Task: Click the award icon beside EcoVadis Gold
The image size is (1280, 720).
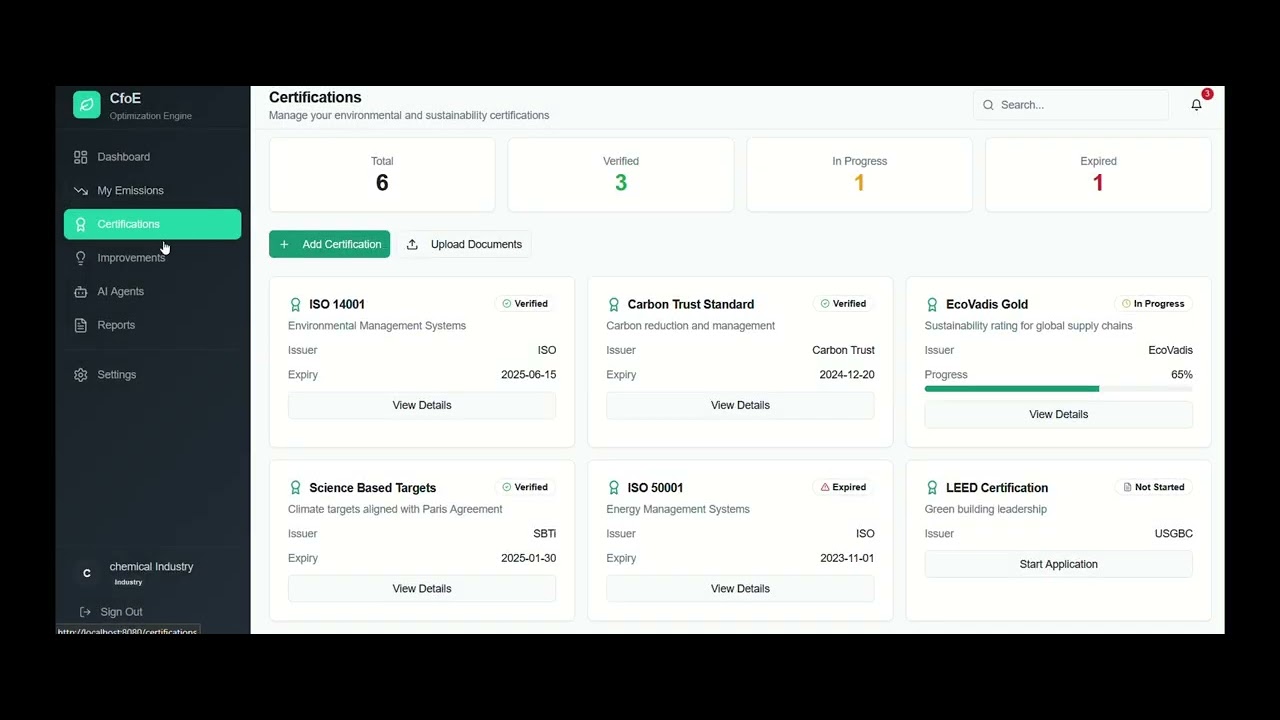Action: tap(932, 304)
